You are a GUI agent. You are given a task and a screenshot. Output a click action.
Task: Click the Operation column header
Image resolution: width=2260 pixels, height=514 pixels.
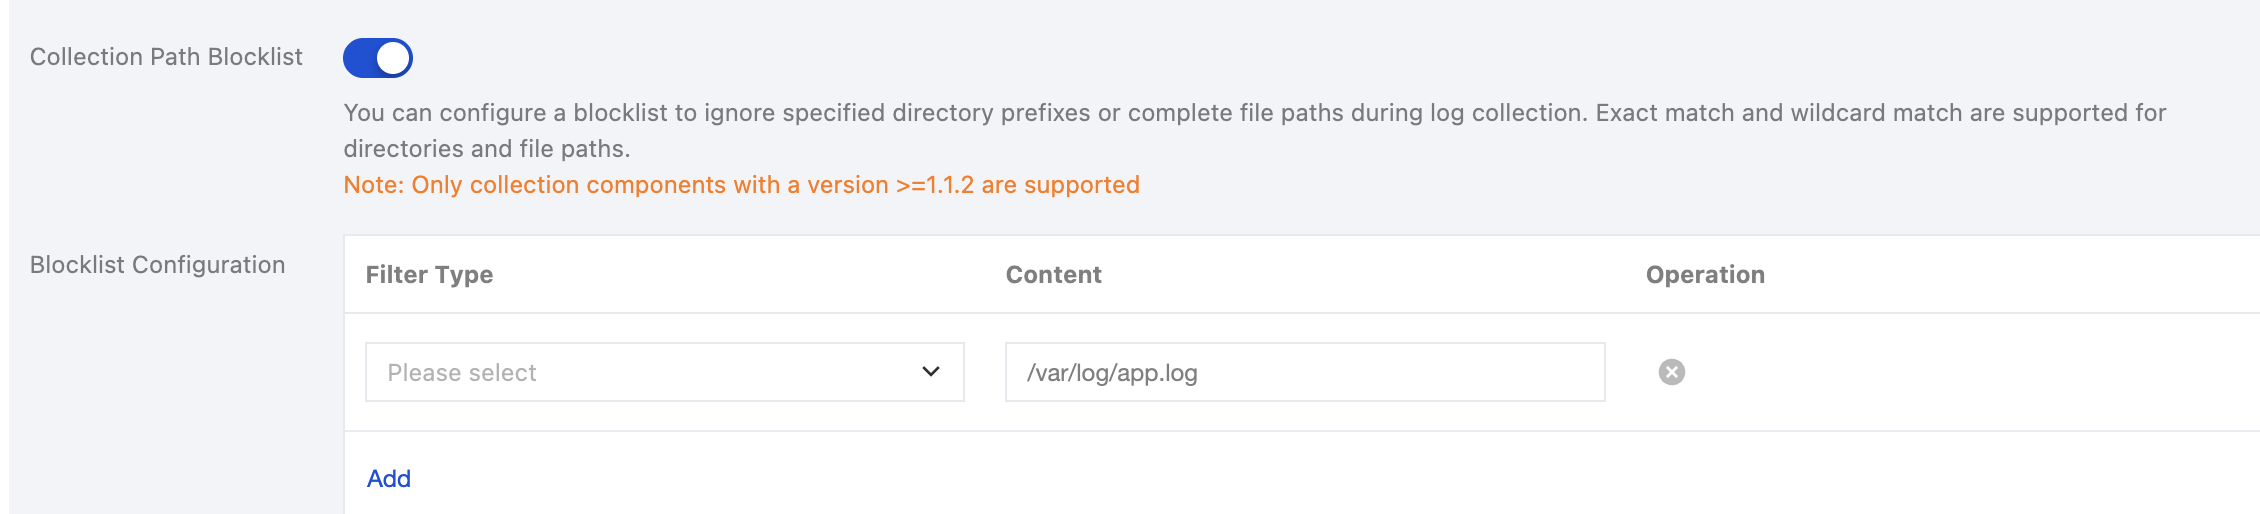click(1705, 275)
